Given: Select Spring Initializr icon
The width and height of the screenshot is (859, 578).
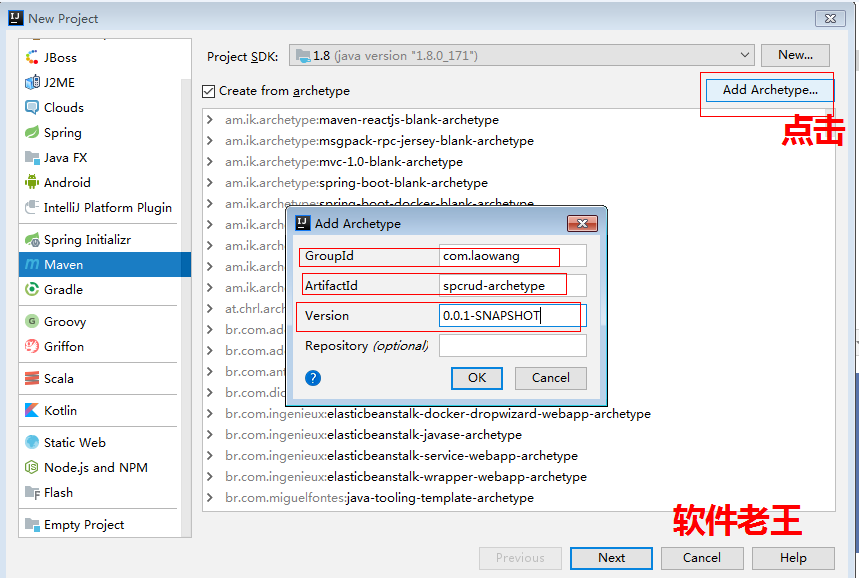Looking at the screenshot, I should coord(32,239).
